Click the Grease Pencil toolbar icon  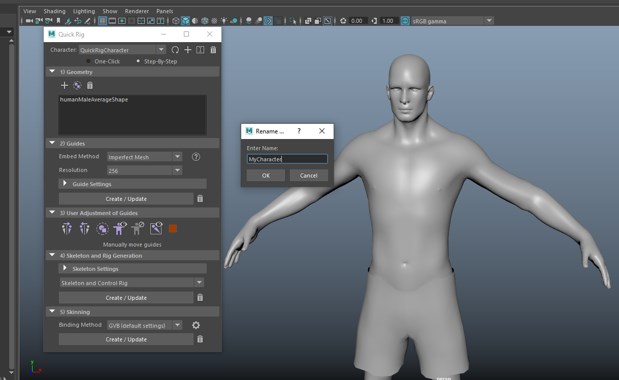pyautogui.click(x=88, y=21)
